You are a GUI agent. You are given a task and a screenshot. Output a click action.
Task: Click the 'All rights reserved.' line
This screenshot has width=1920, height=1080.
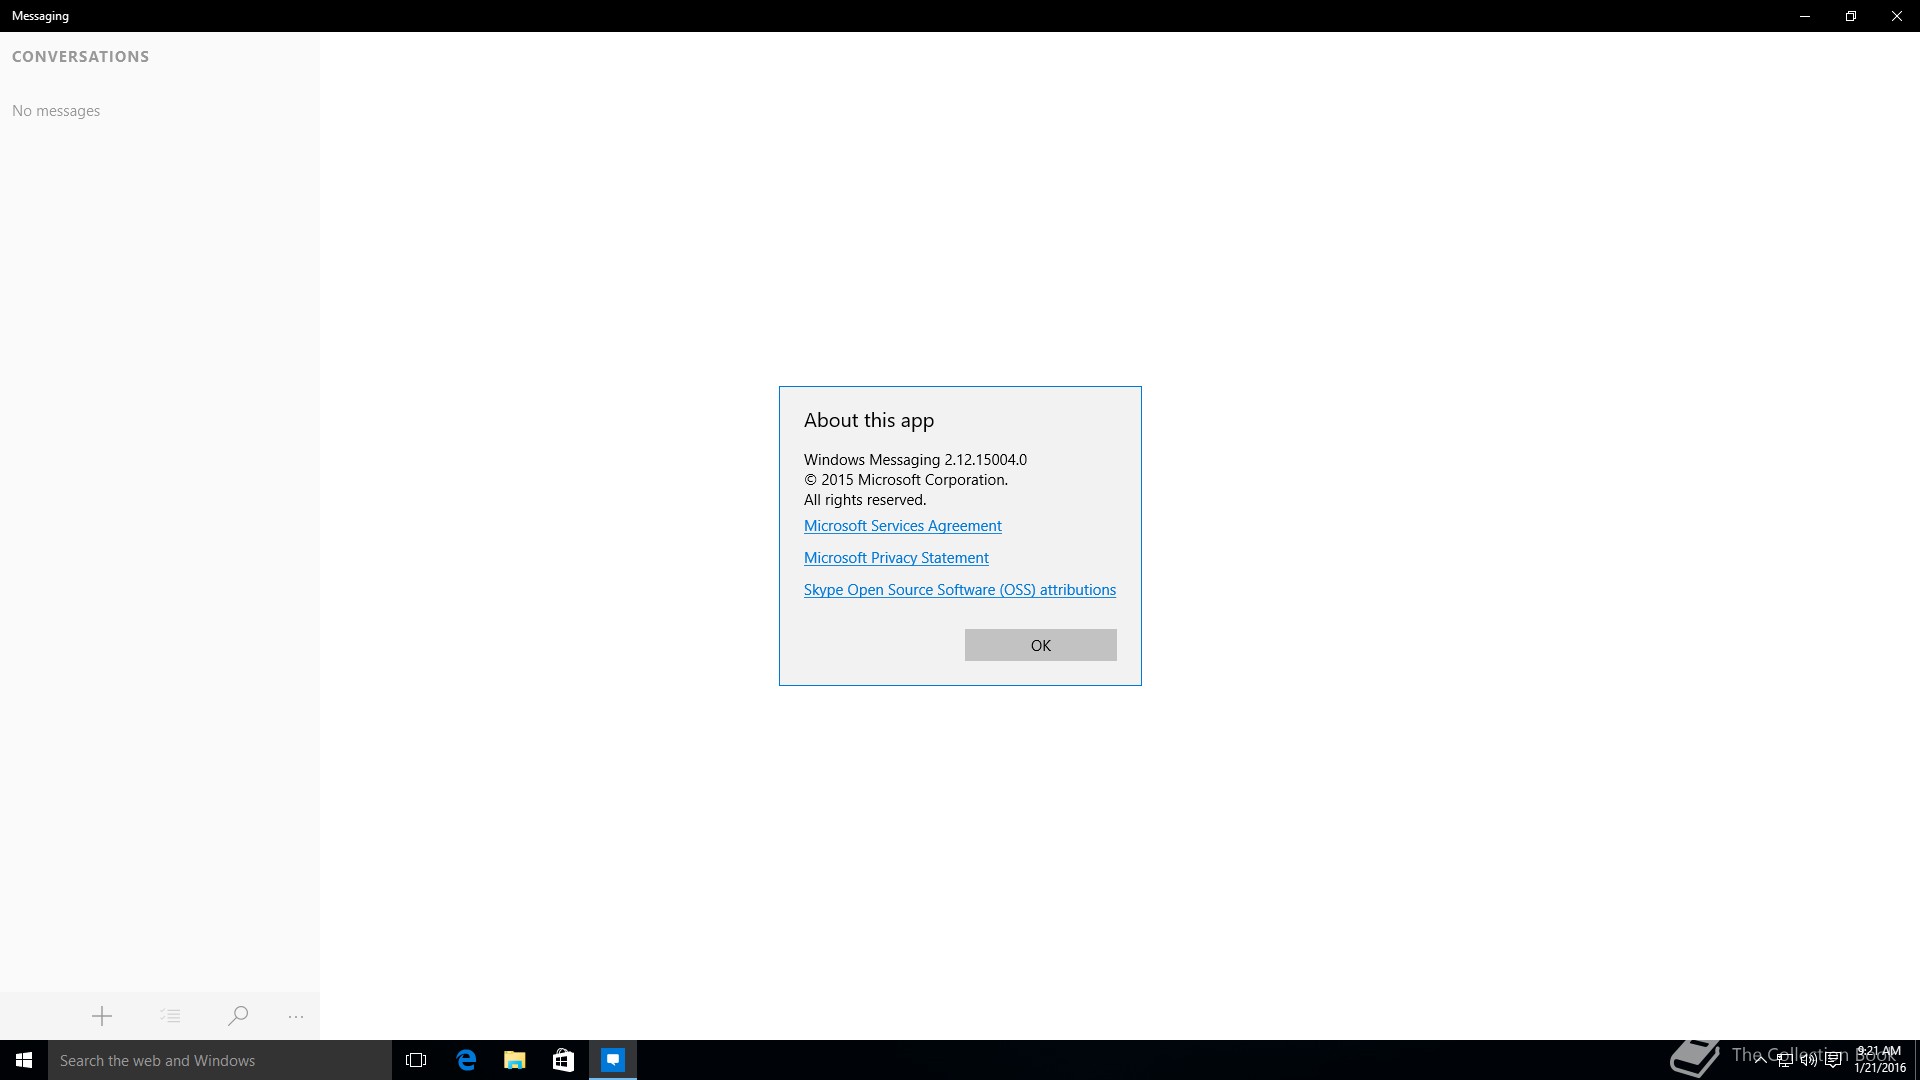[865, 500]
